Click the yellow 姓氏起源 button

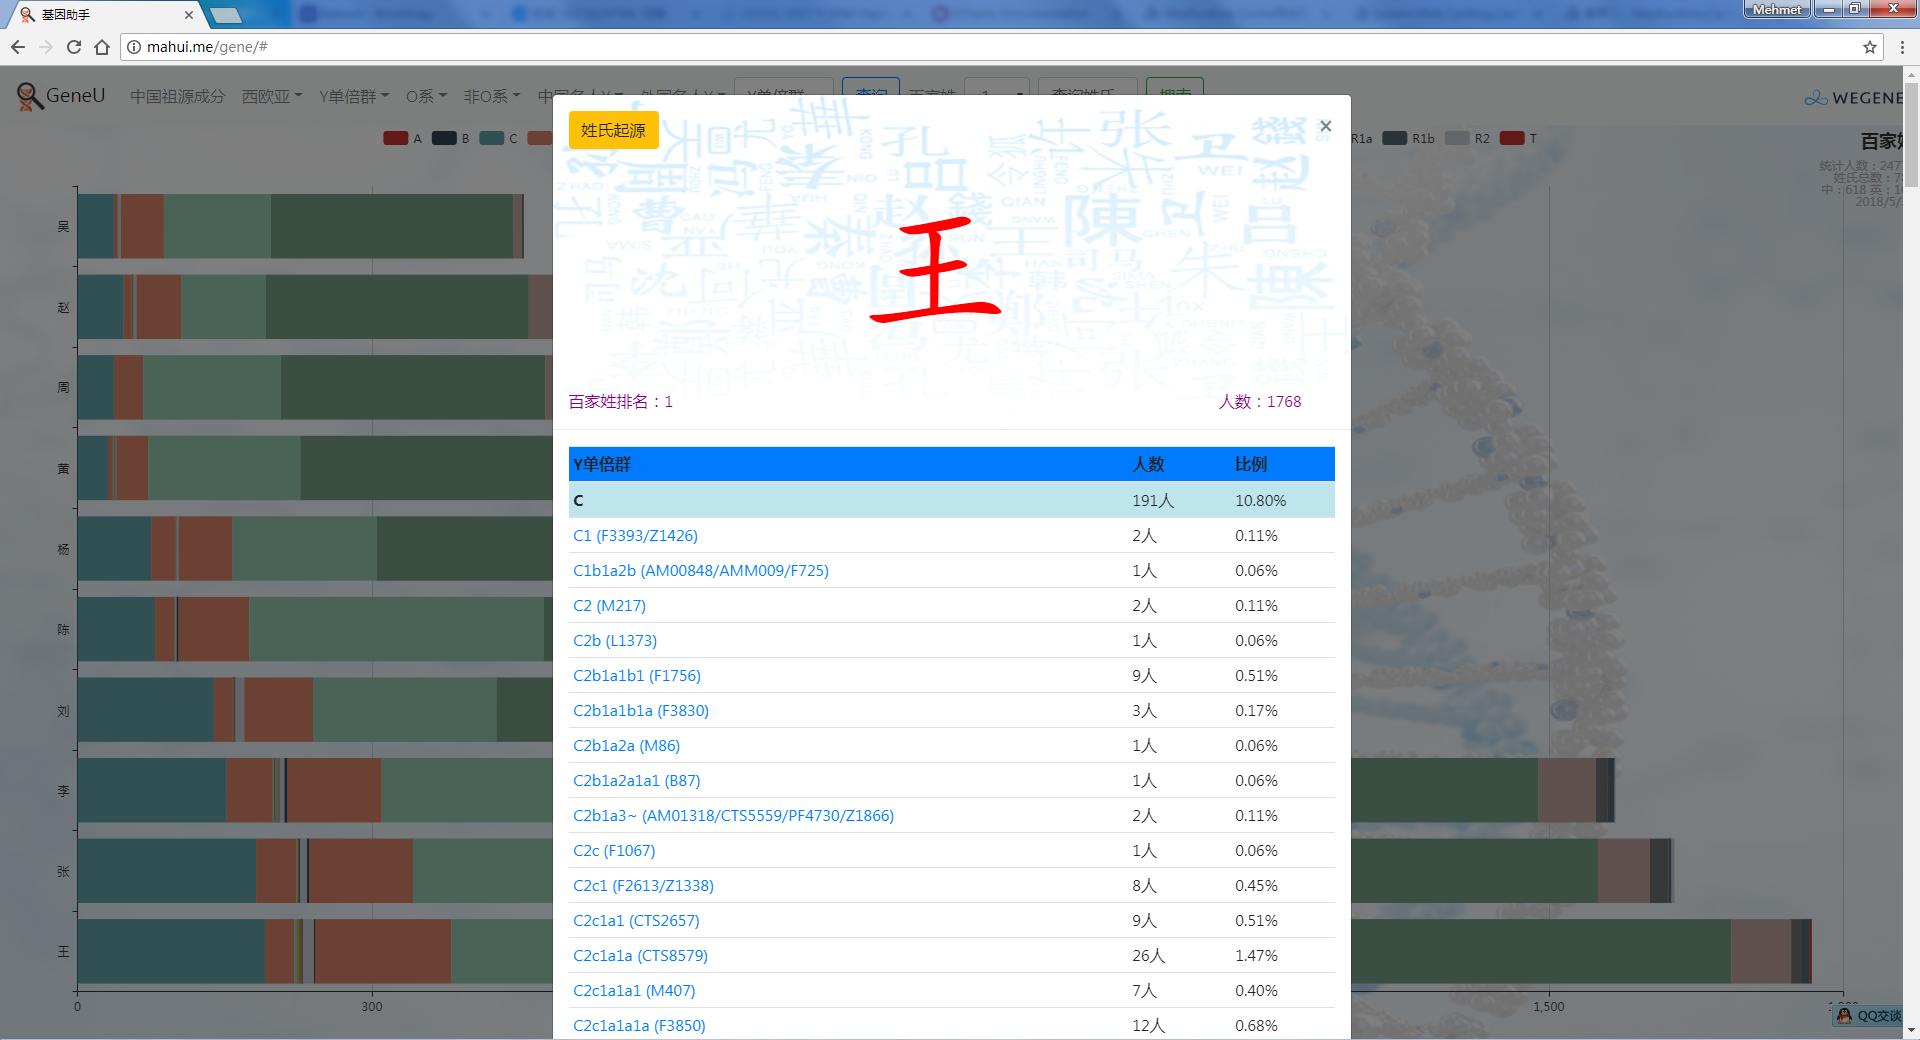[x=613, y=130]
